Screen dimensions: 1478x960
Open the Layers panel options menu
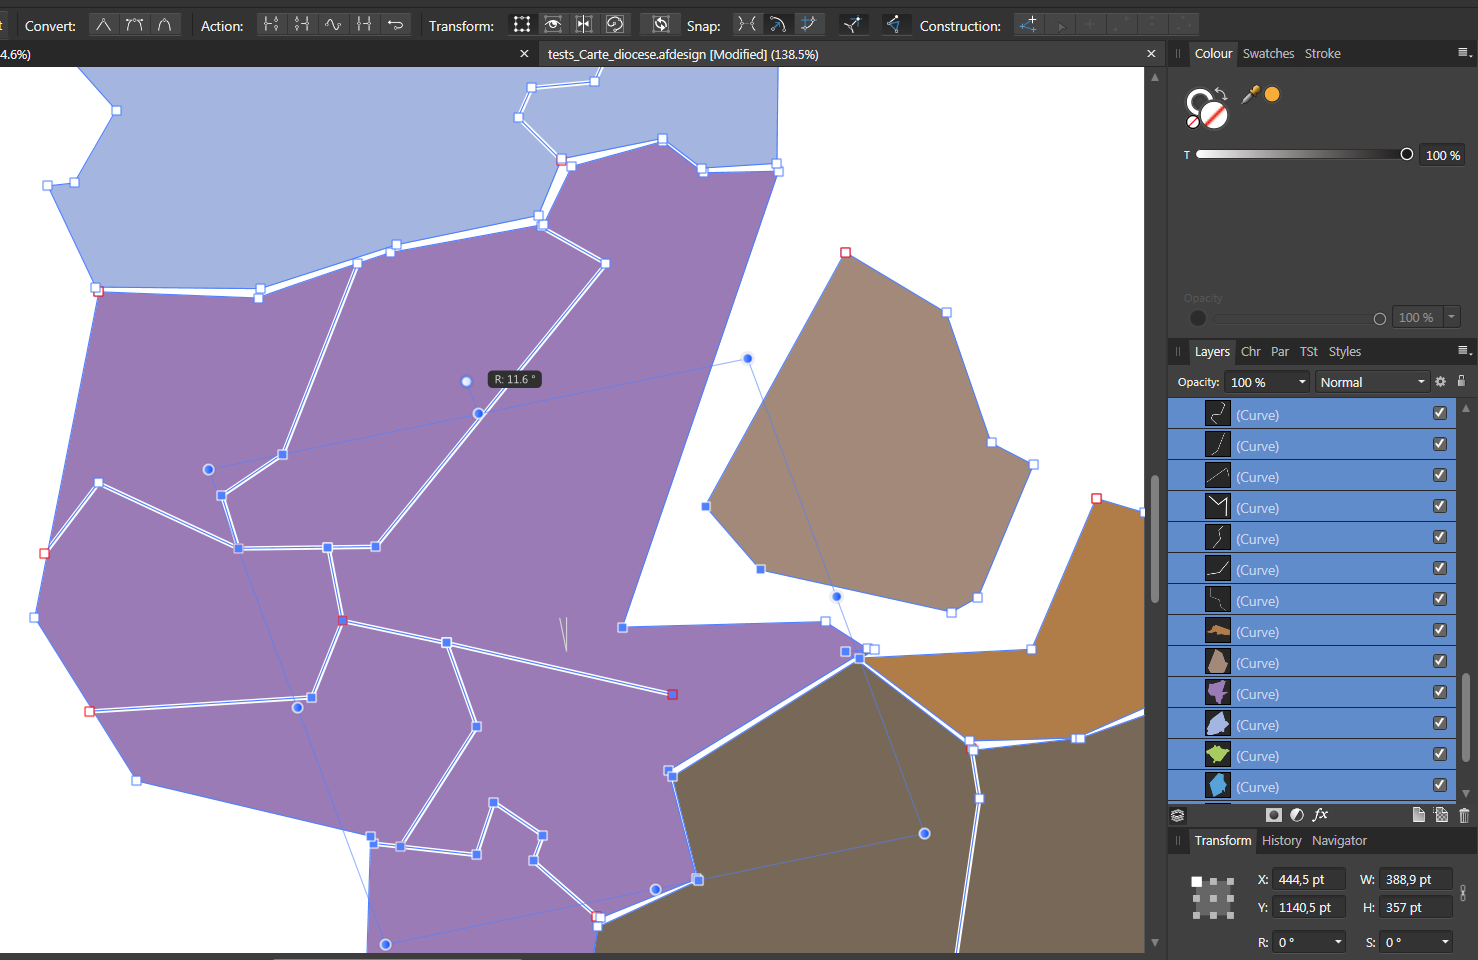point(1464,351)
